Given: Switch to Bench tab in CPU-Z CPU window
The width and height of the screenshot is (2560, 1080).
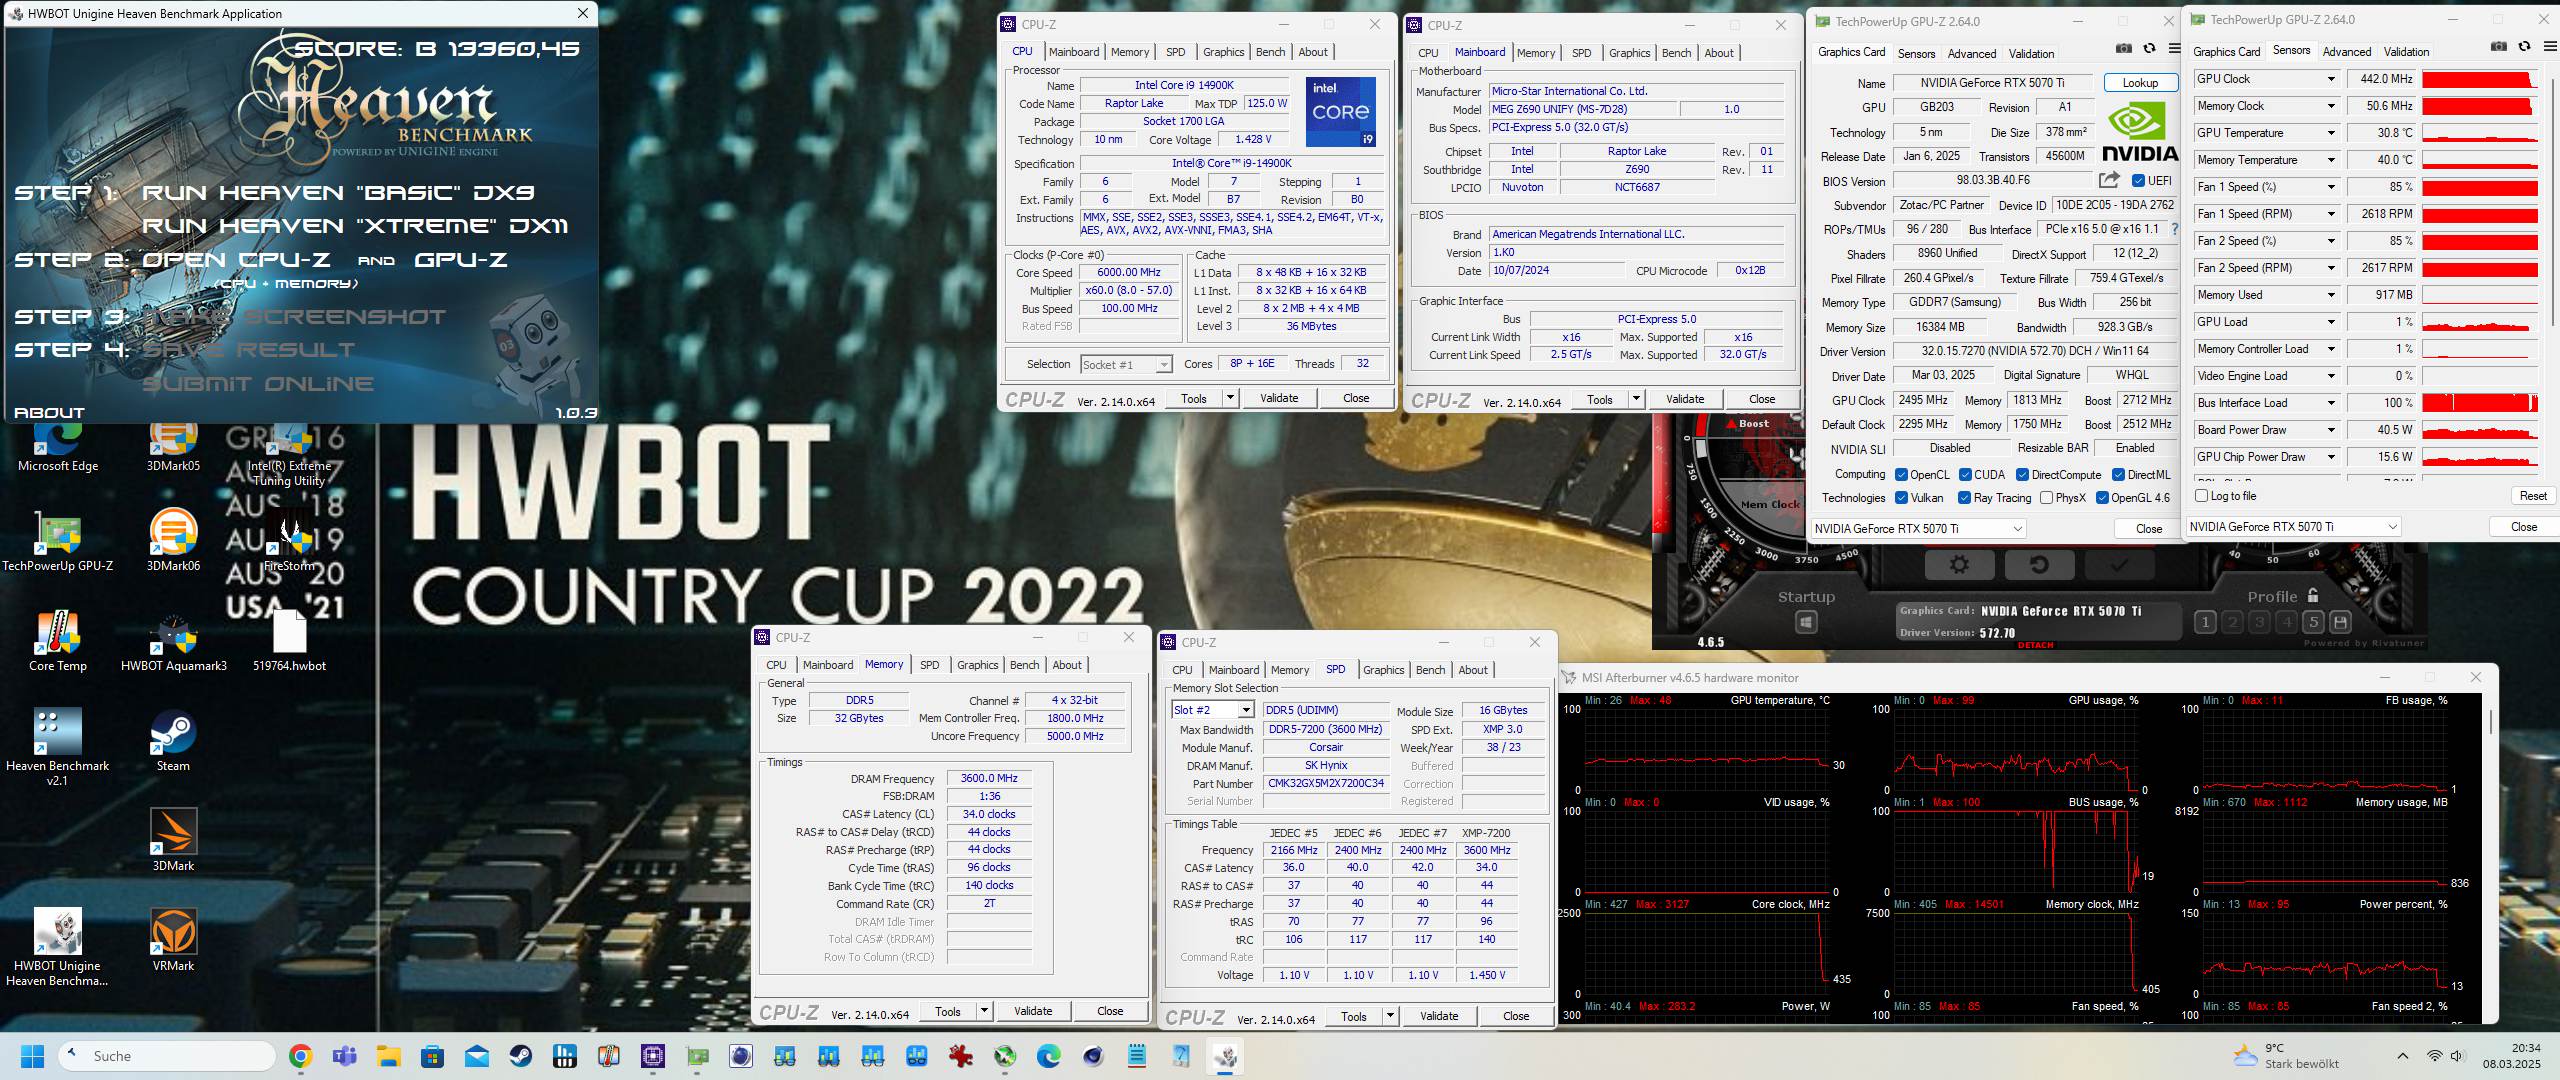Looking at the screenshot, I should [1270, 52].
